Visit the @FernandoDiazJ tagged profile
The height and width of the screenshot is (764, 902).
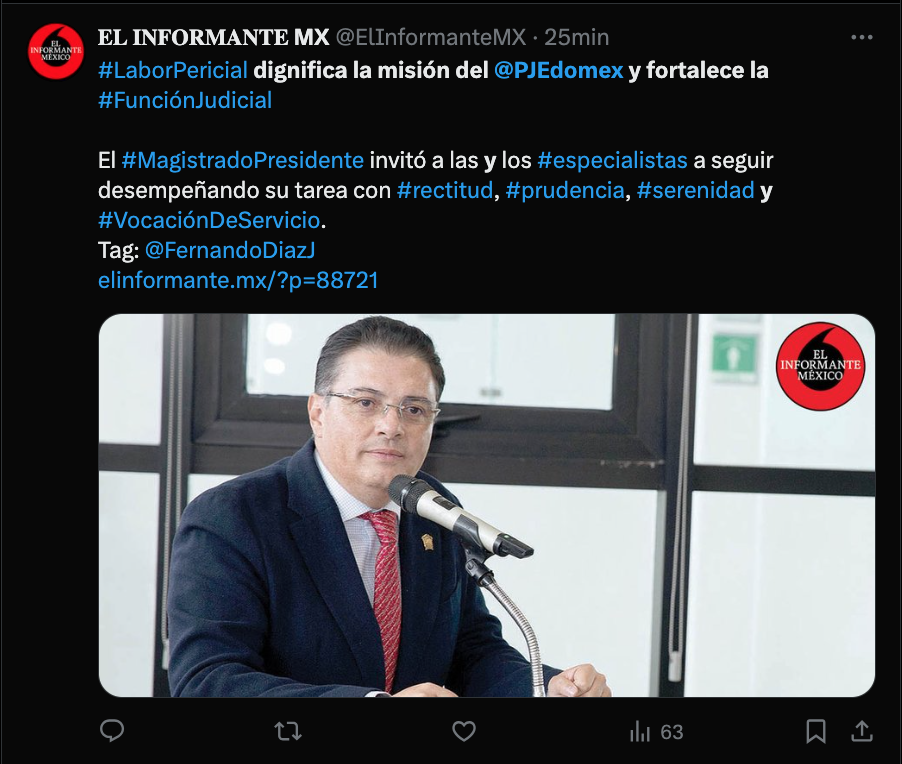tap(230, 250)
